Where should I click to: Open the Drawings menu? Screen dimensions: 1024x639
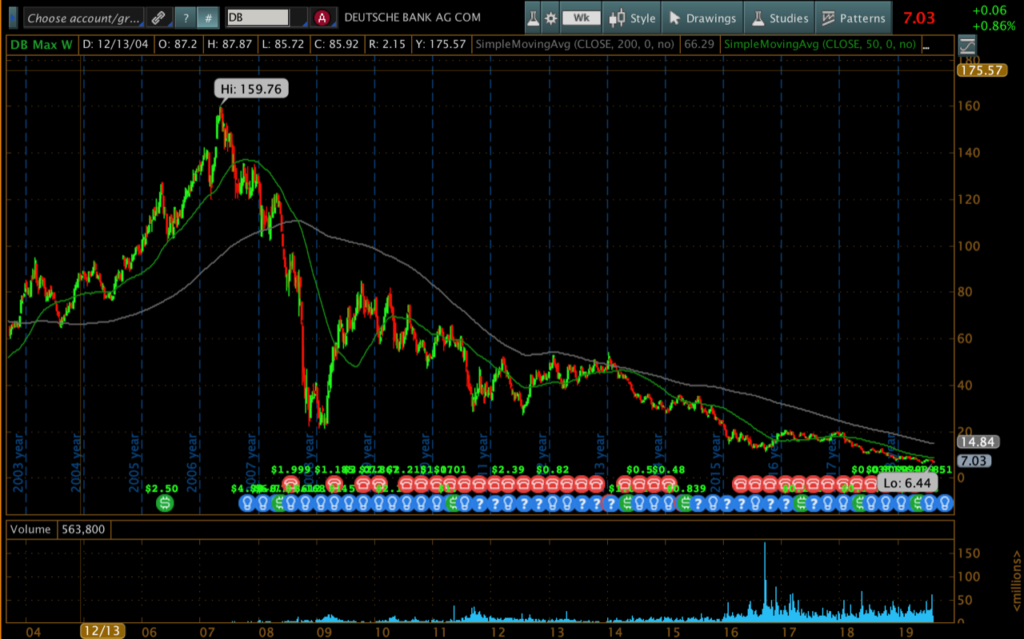pos(702,18)
